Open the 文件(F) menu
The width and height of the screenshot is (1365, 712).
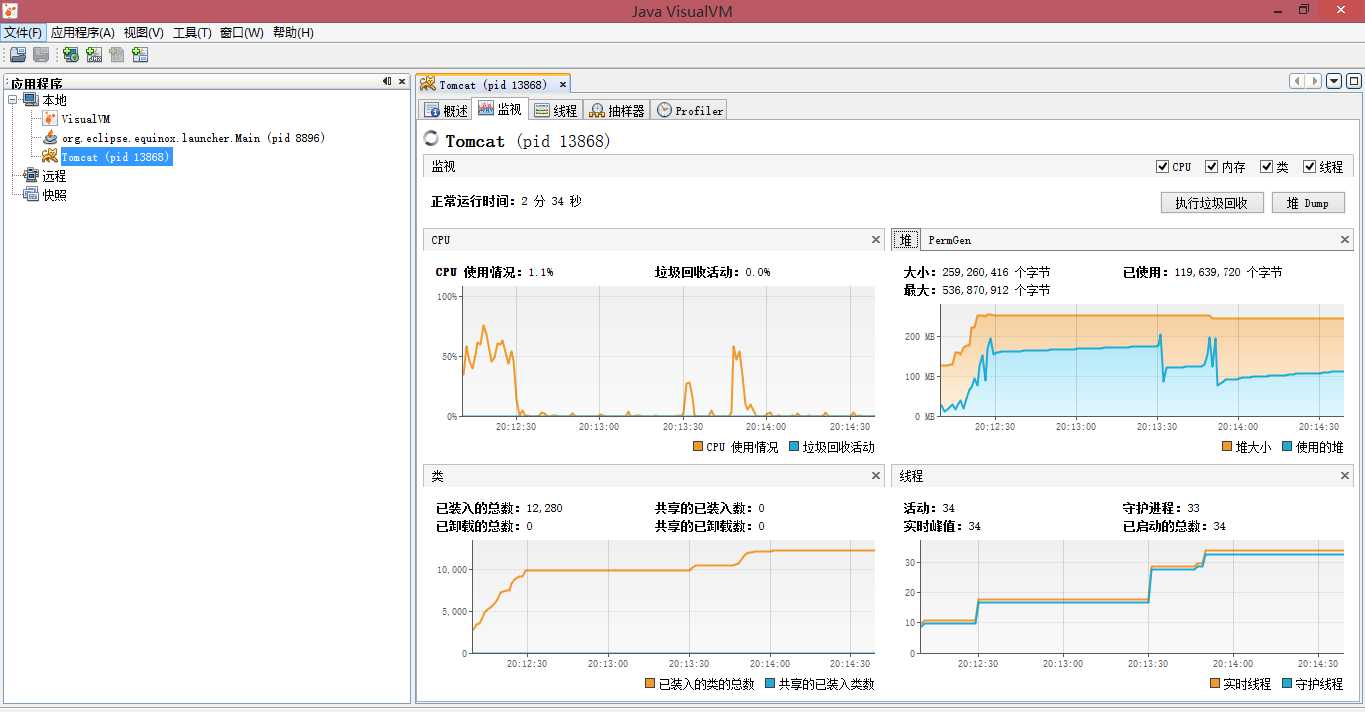click(x=23, y=33)
